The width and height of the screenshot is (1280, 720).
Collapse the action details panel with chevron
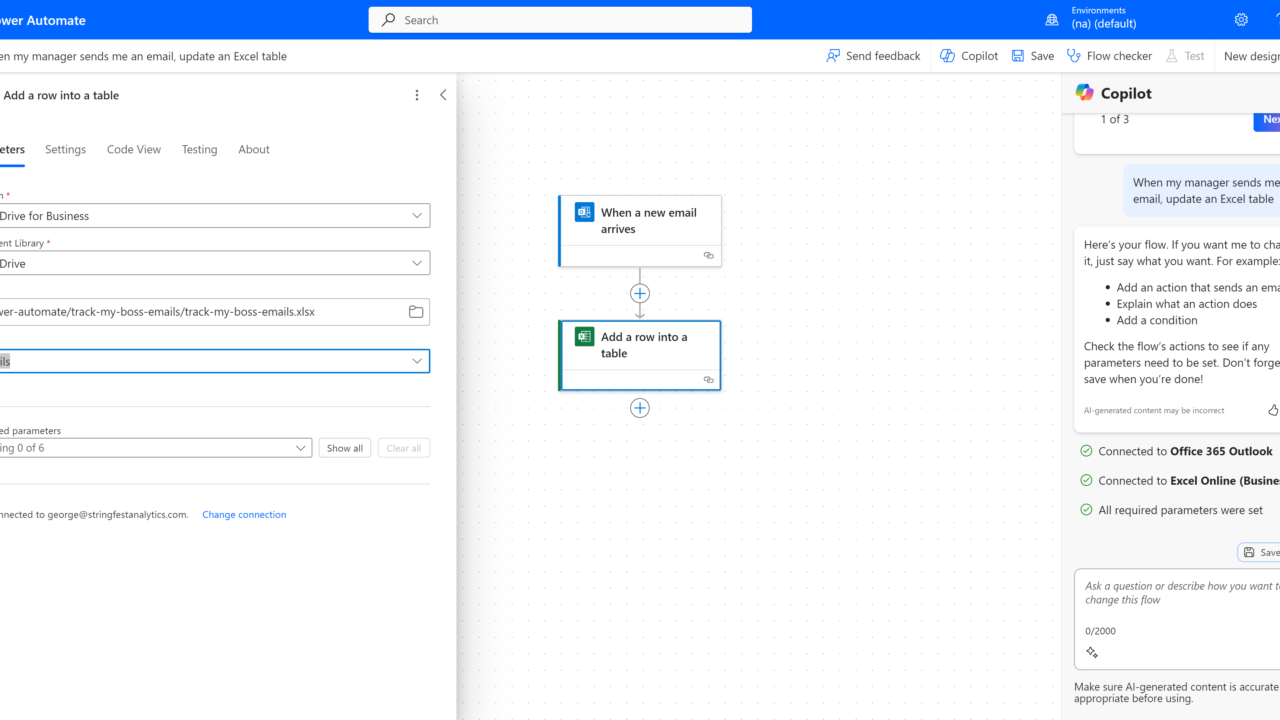click(x=443, y=95)
